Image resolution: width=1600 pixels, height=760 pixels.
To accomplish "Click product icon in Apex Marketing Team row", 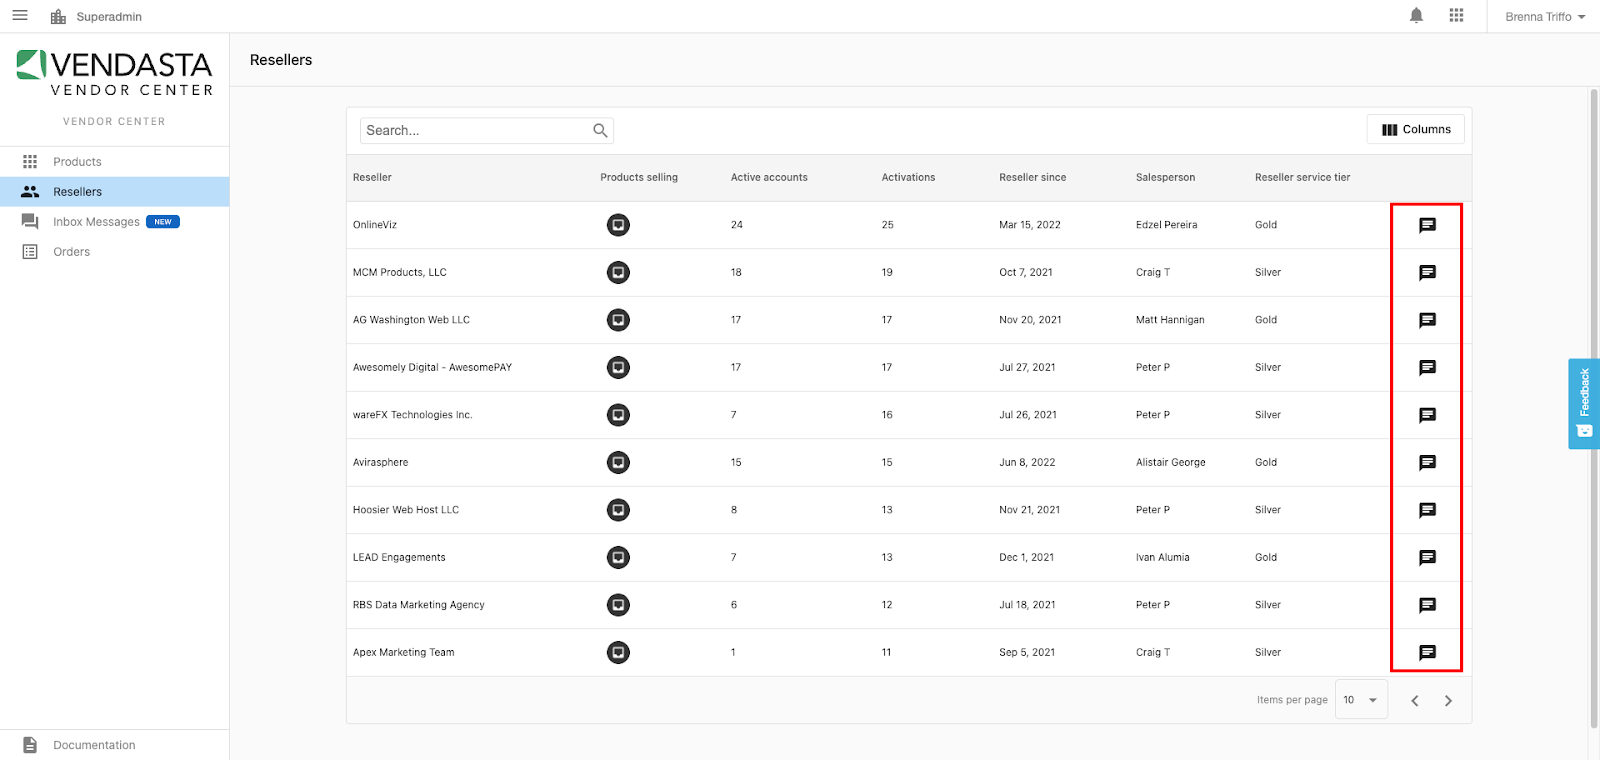I will (x=619, y=652).
